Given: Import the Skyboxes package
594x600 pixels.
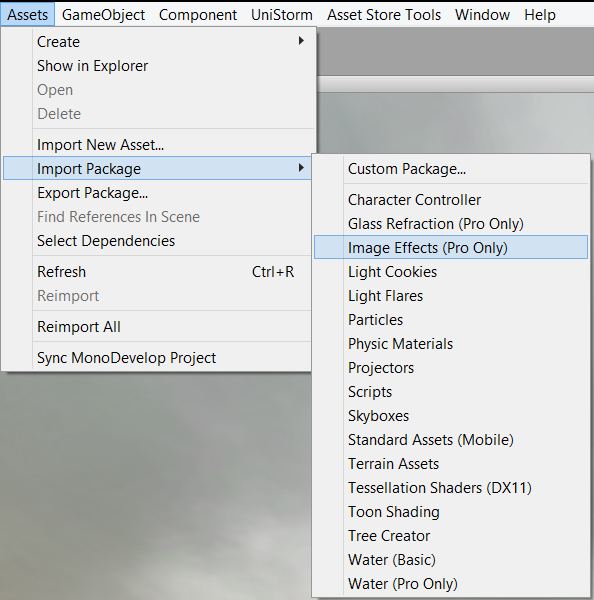Looking at the screenshot, I should click(x=451, y=416).
